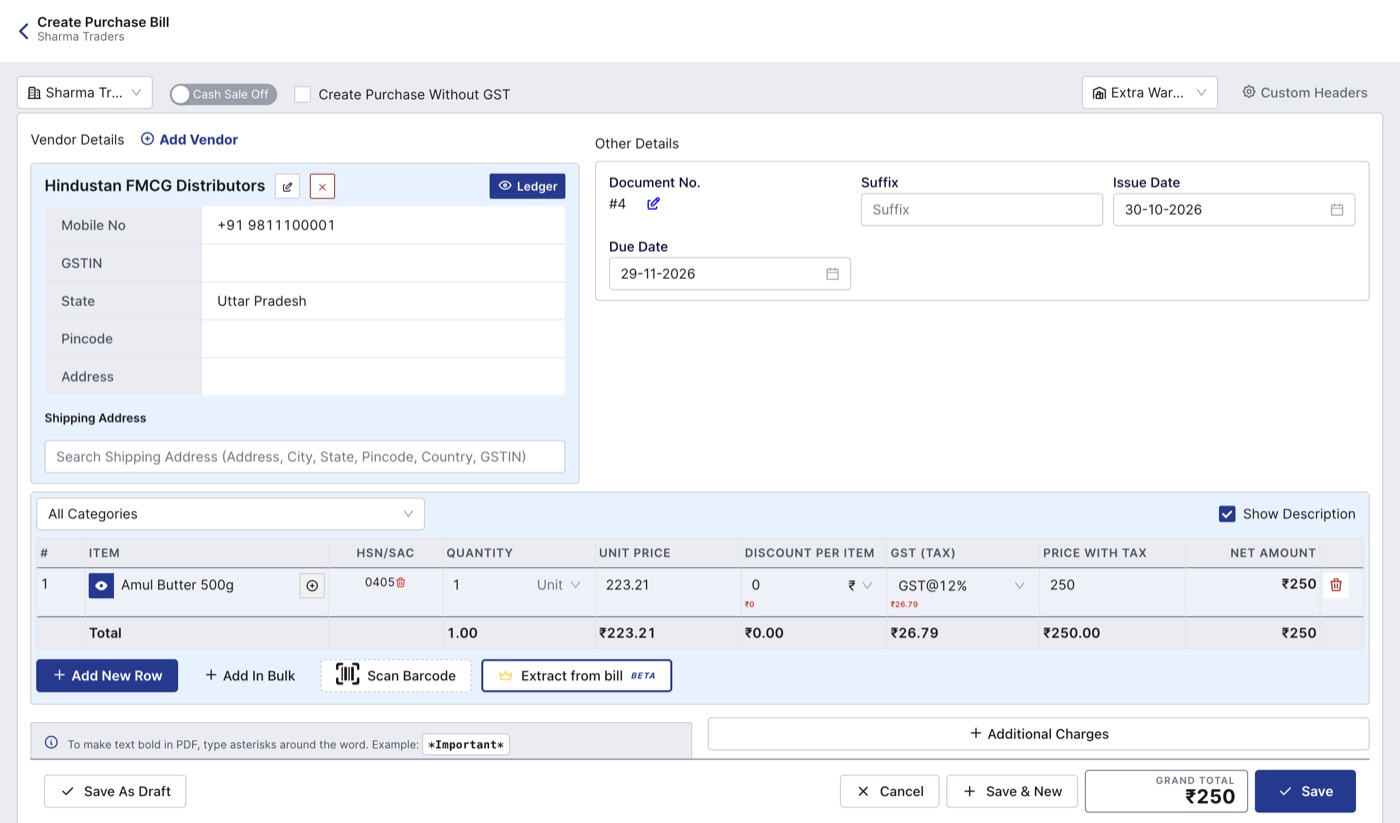Image resolution: width=1400 pixels, height=823 pixels.
Task: Scan a barcode for items
Action: click(x=396, y=676)
